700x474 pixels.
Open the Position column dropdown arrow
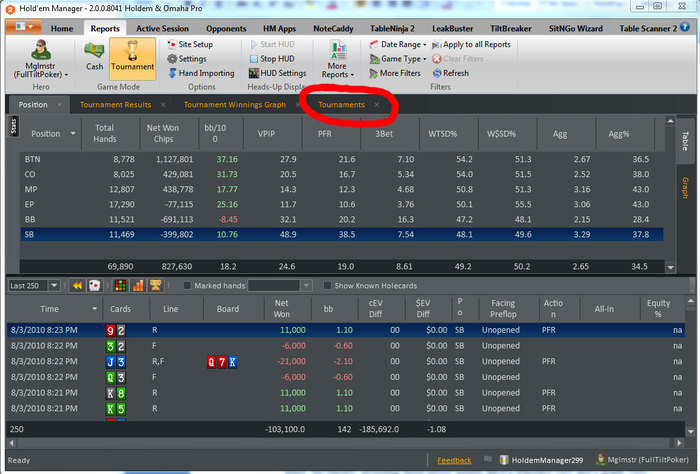[73, 133]
